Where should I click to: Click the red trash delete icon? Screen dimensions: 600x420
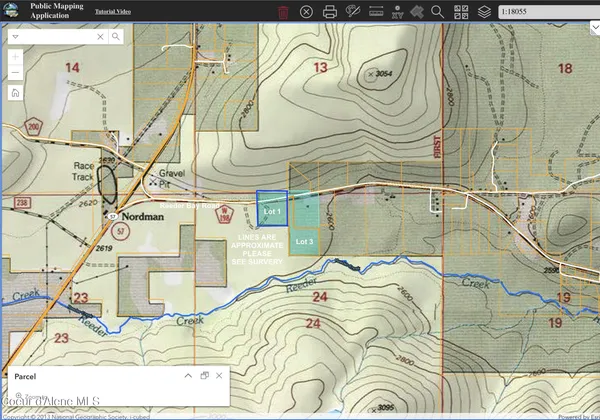tap(283, 12)
